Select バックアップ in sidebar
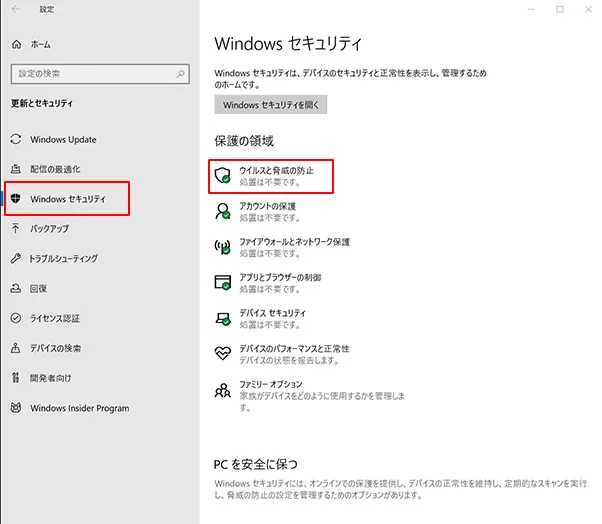The height and width of the screenshot is (524, 602). 50,228
